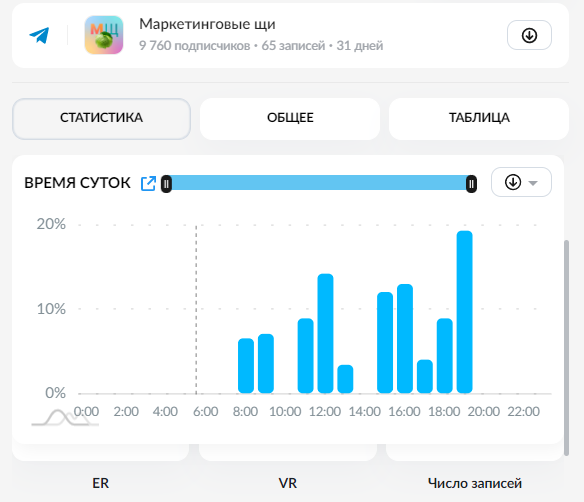Switch to the СТАТИСТИКА tab
This screenshot has width=584, height=502.
[x=101, y=118]
